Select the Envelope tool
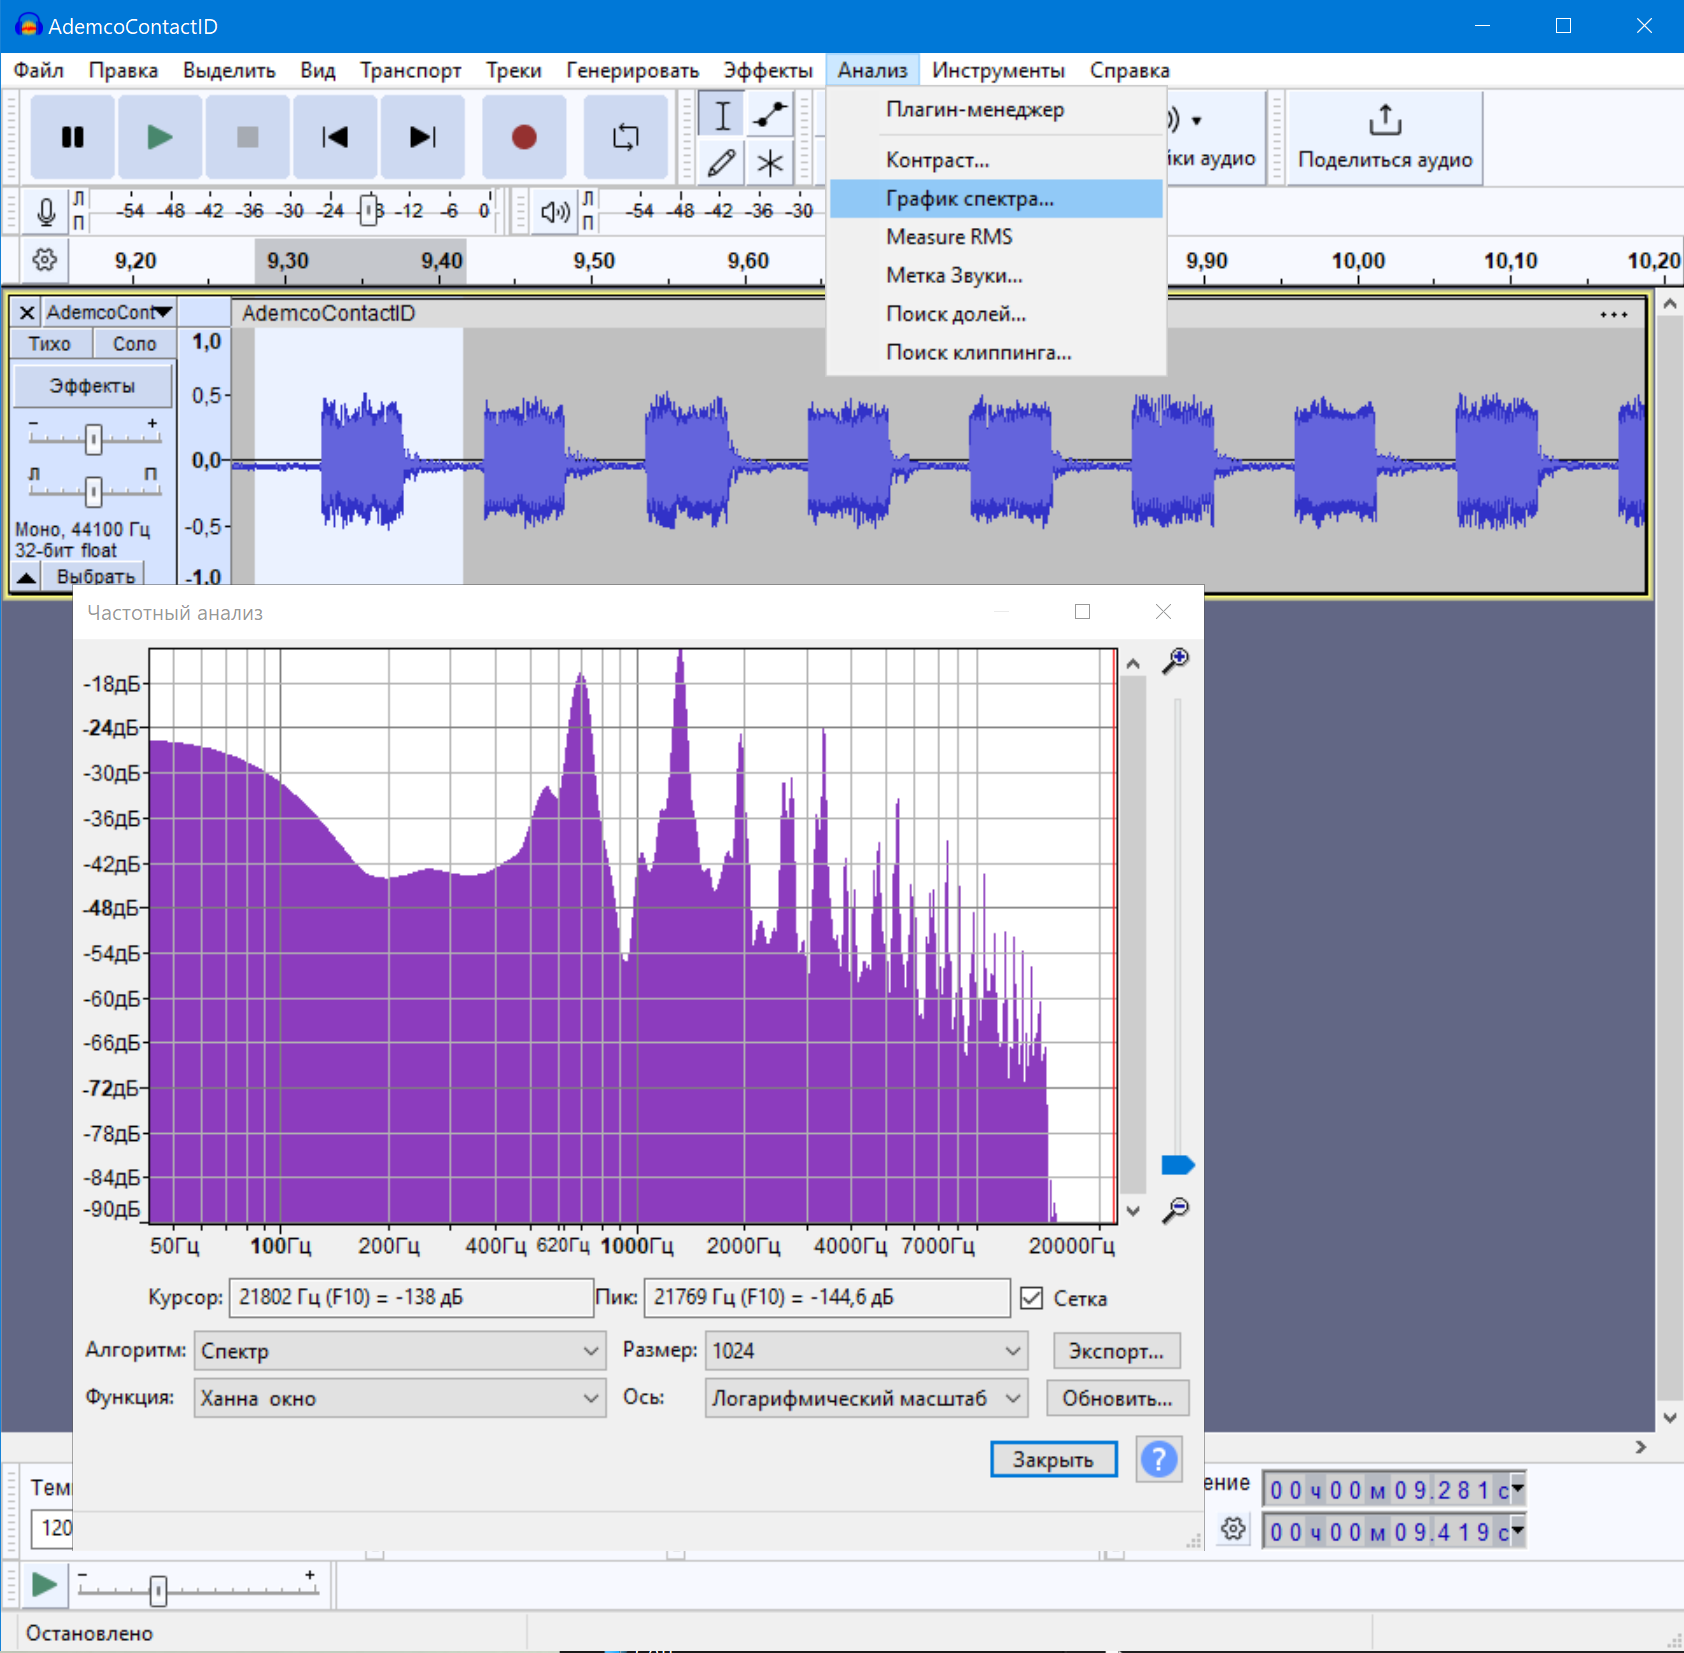The width and height of the screenshot is (1684, 1653). 769,115
